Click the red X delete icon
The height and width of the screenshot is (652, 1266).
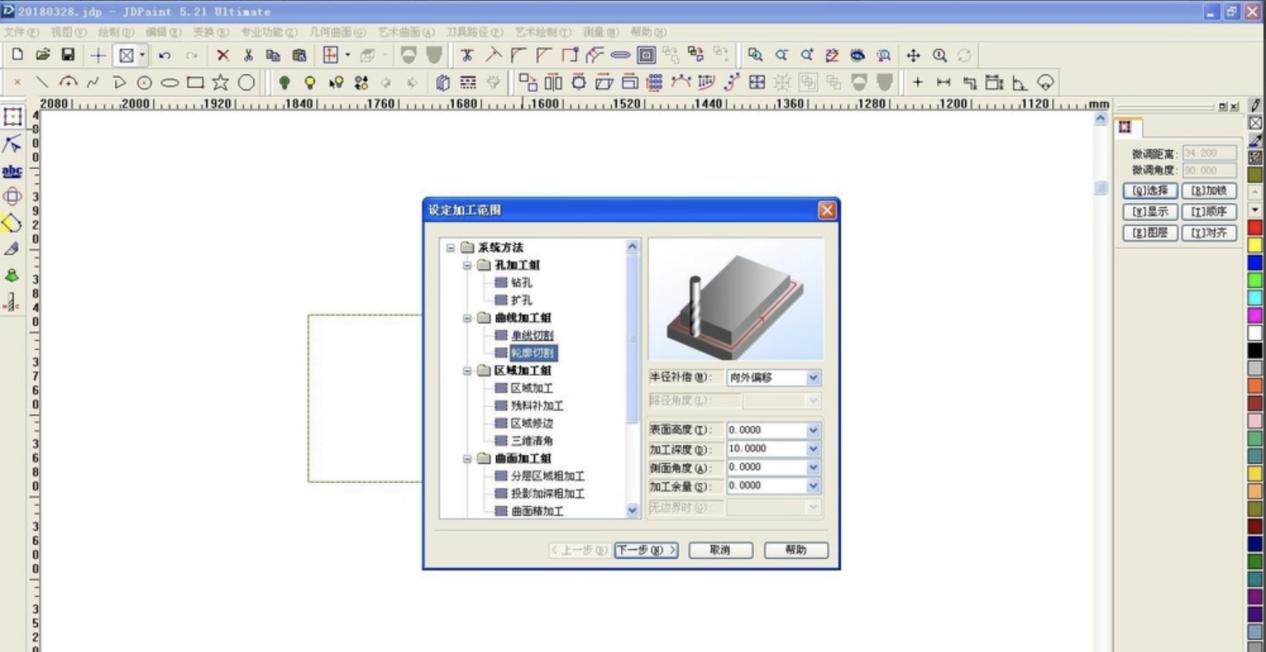tap(222, 56)
